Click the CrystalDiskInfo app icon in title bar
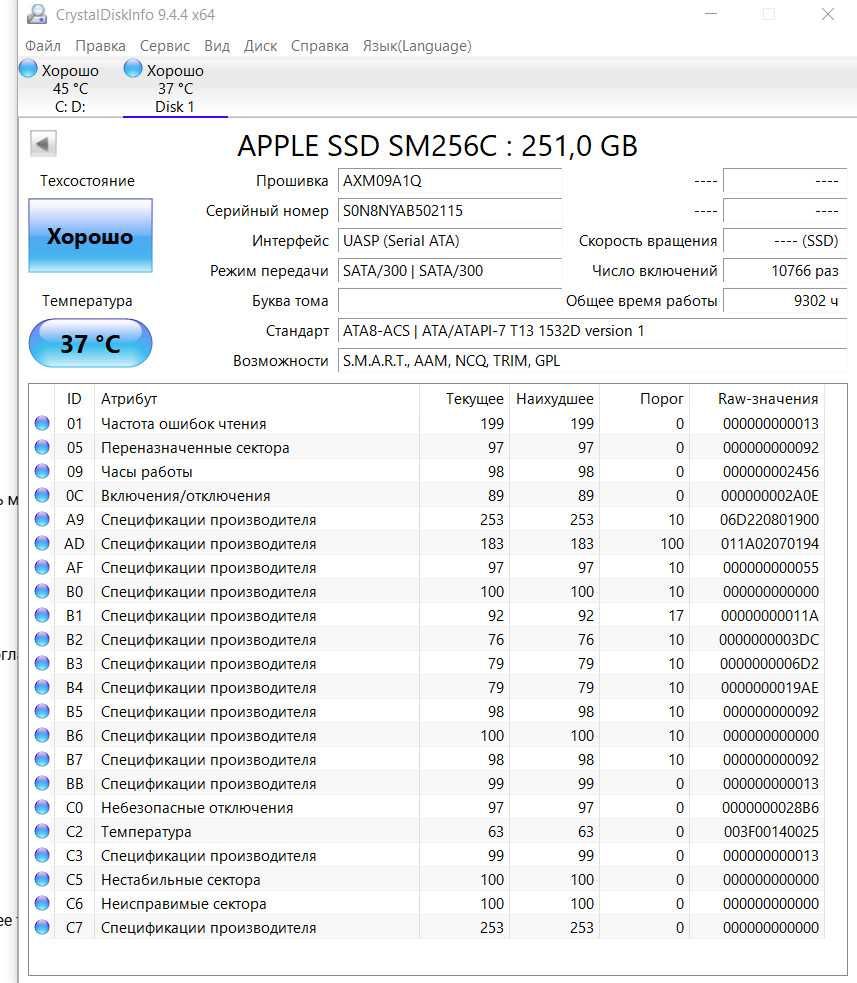The image size is (857, 983). point(36,14)
